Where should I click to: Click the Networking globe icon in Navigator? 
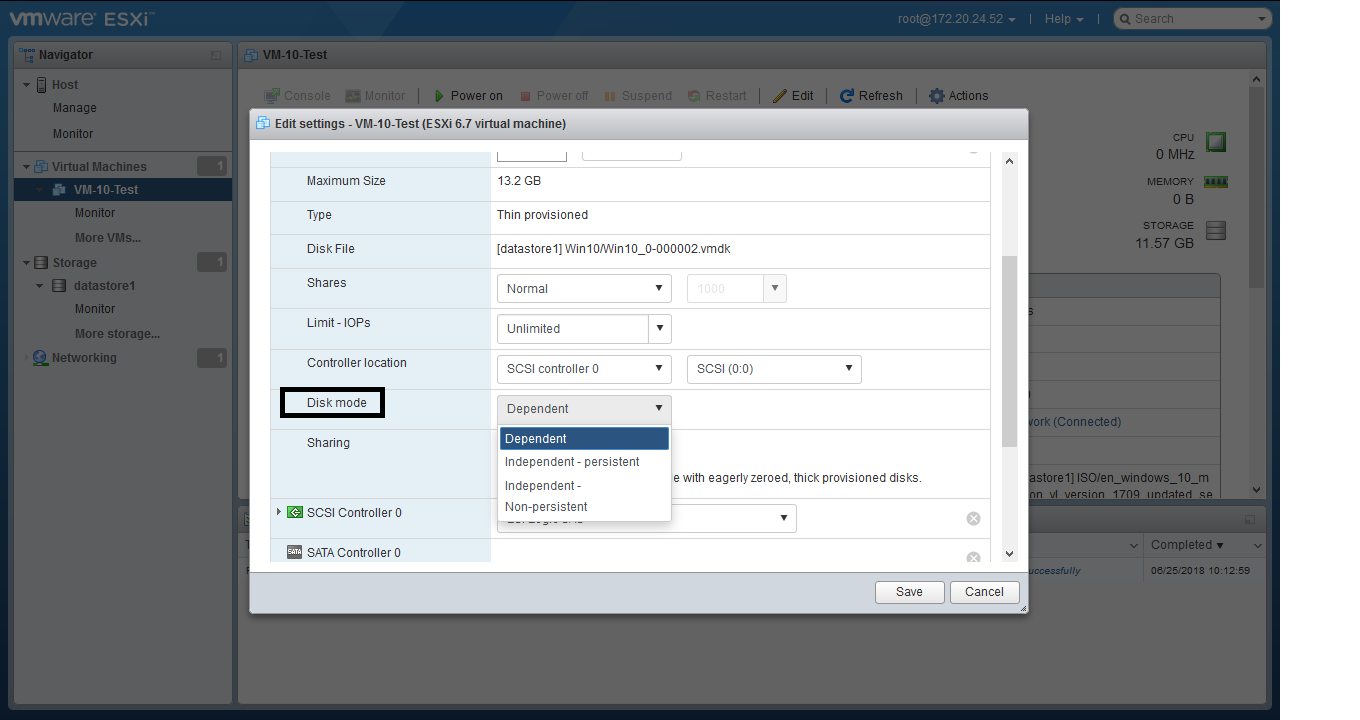[40, 358]
